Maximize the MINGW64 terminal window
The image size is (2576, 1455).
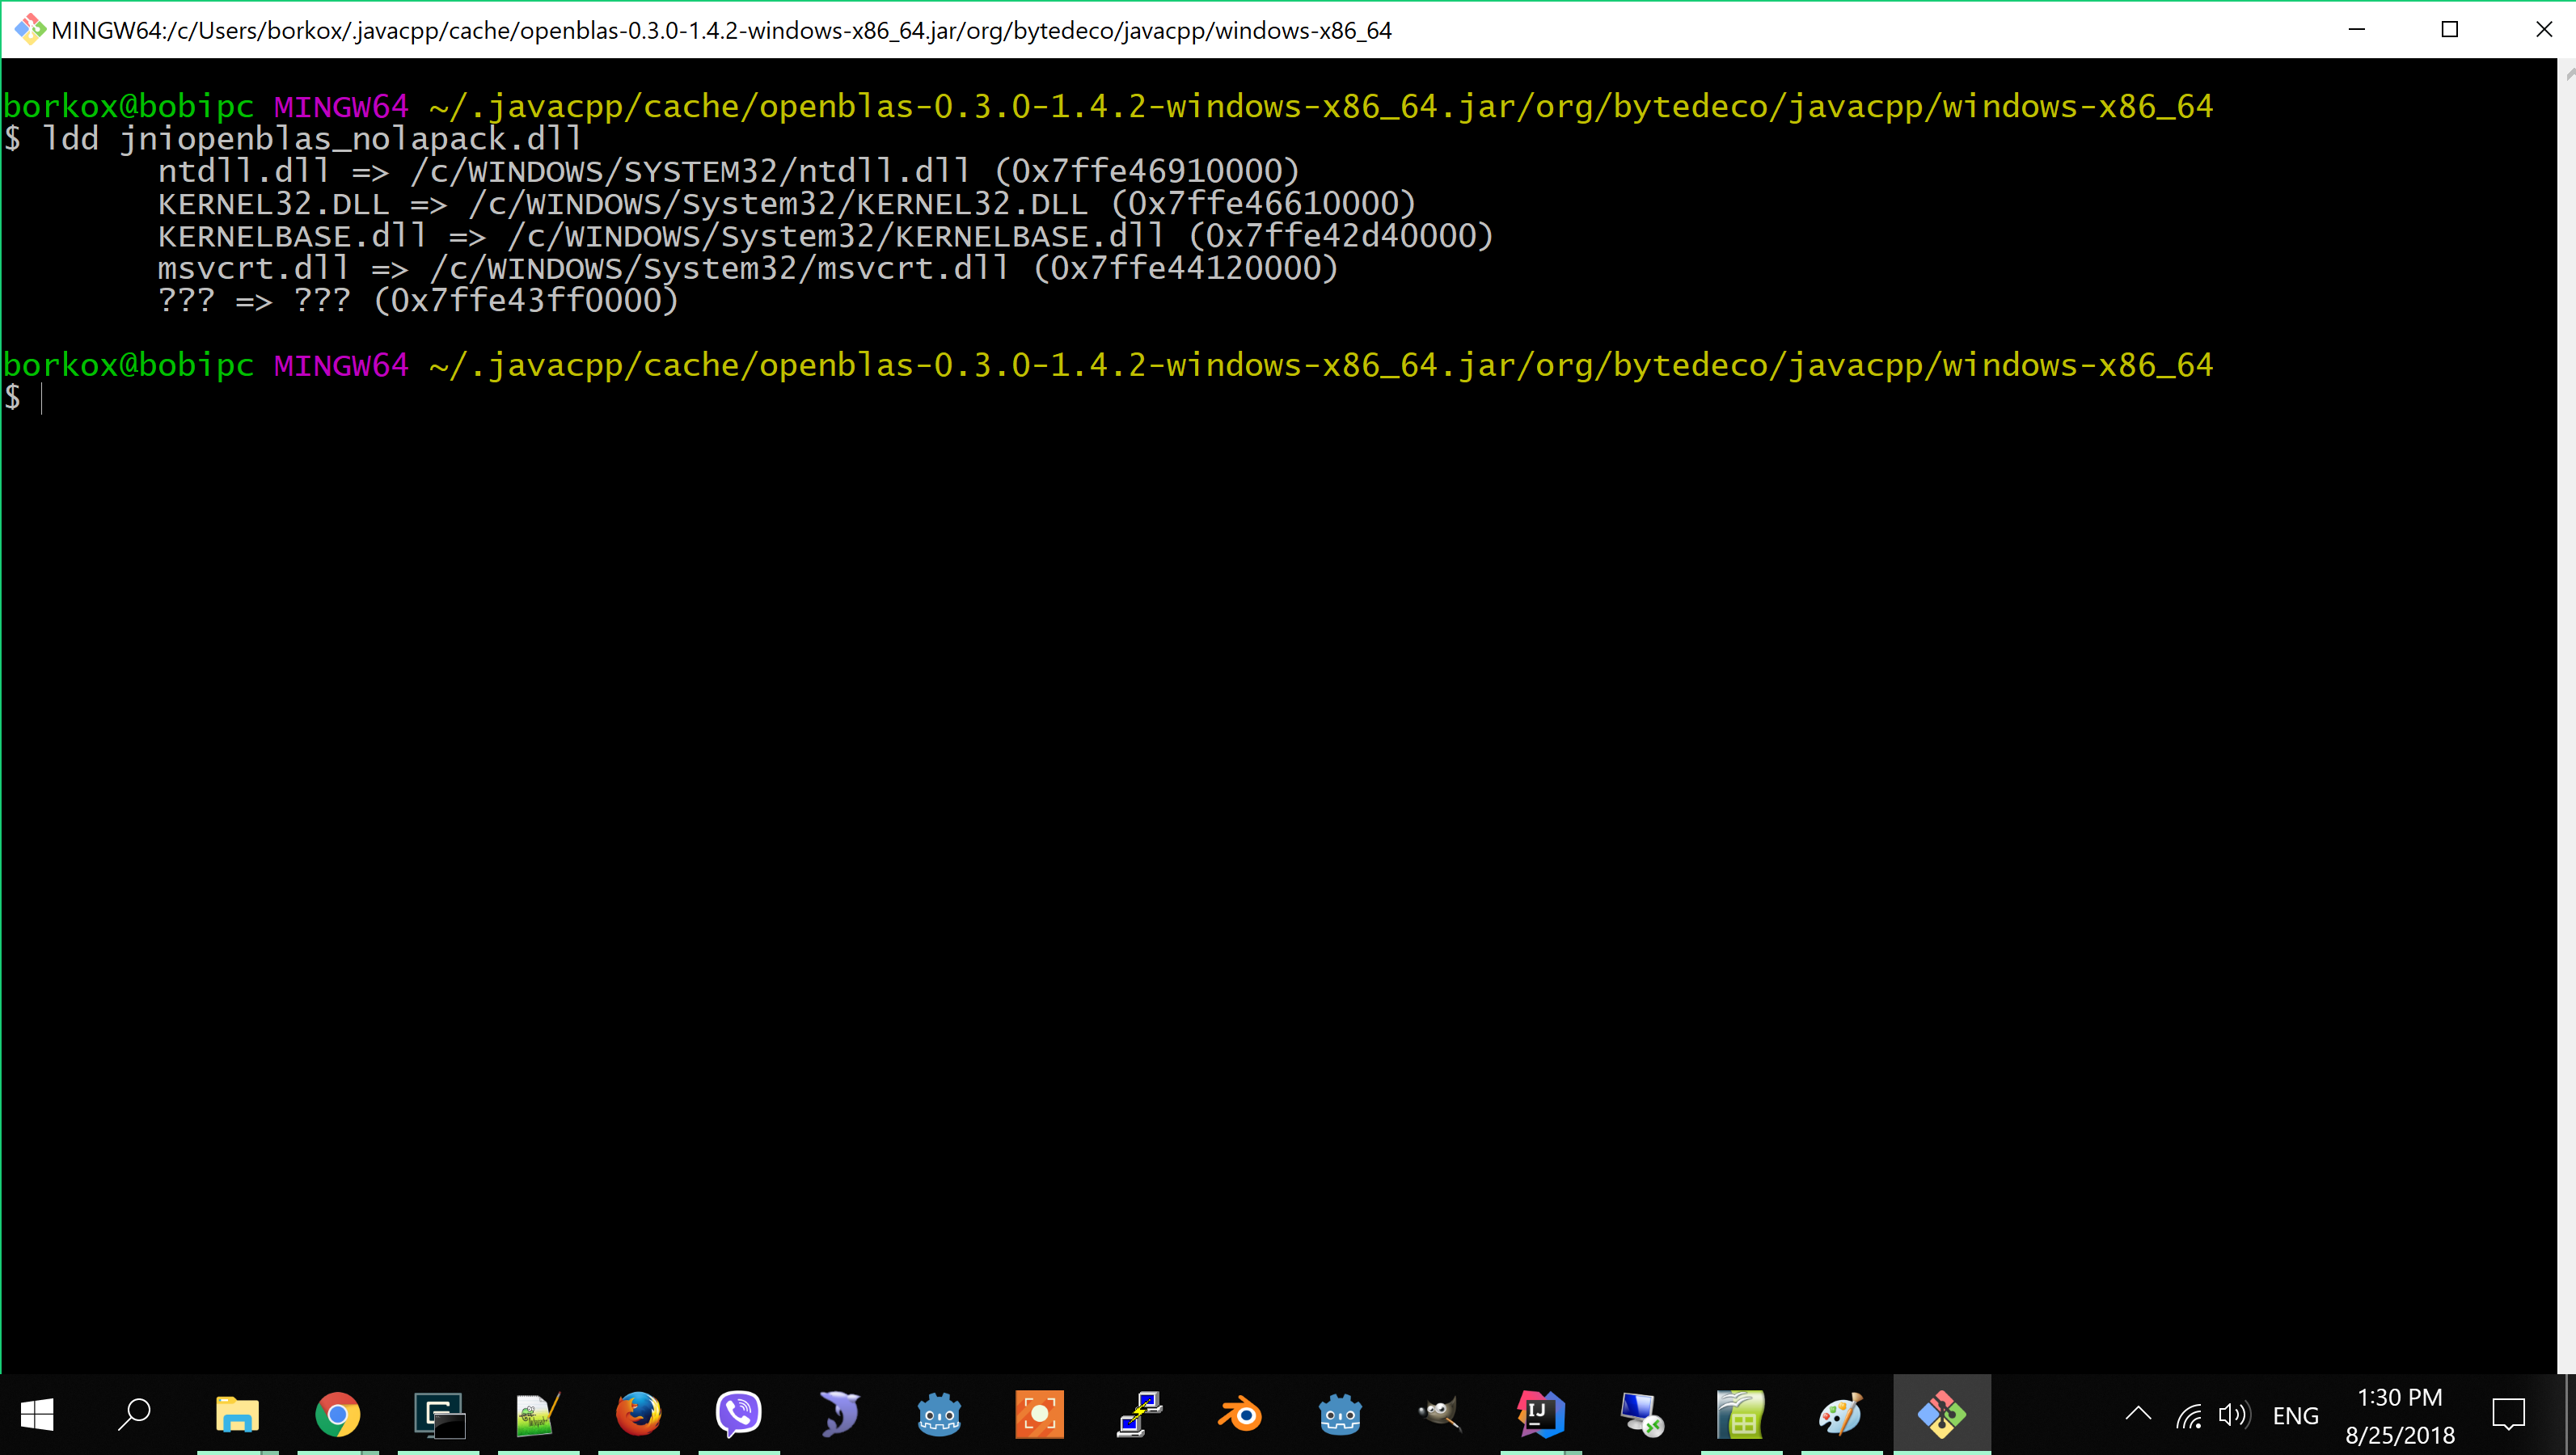[2450, 29]
